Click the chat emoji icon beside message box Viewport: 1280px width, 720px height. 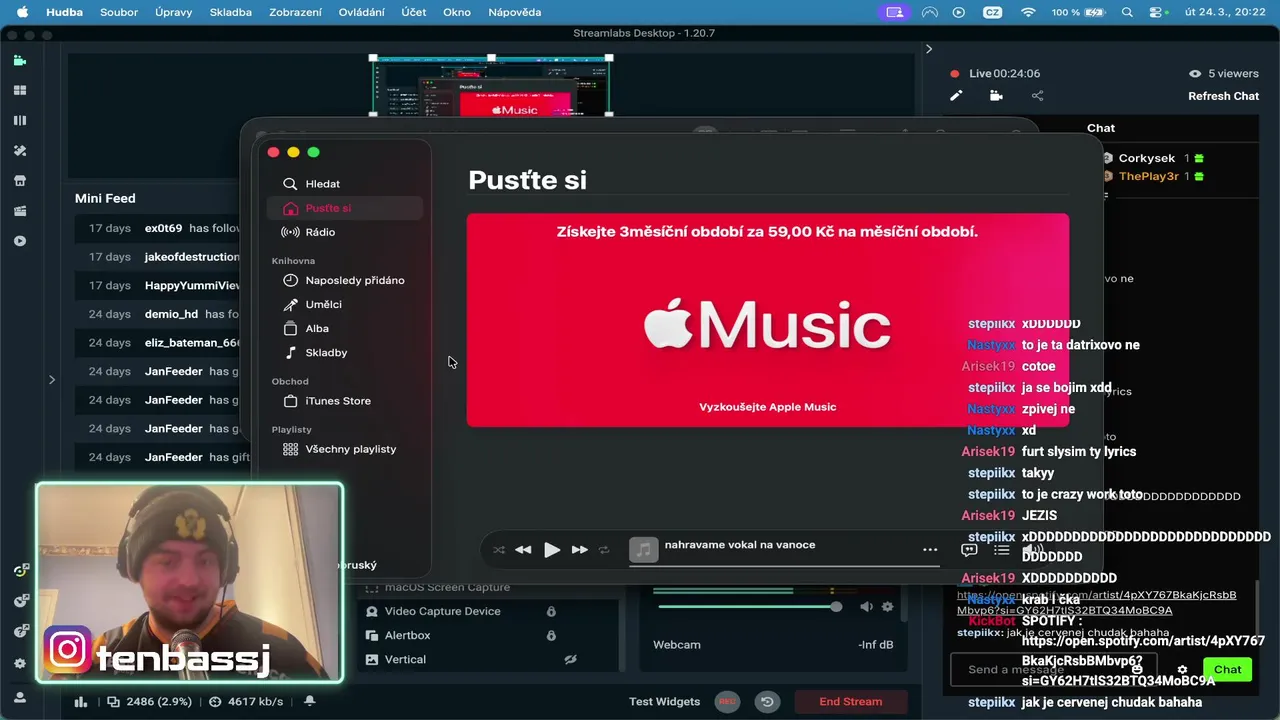[1137, 670]
